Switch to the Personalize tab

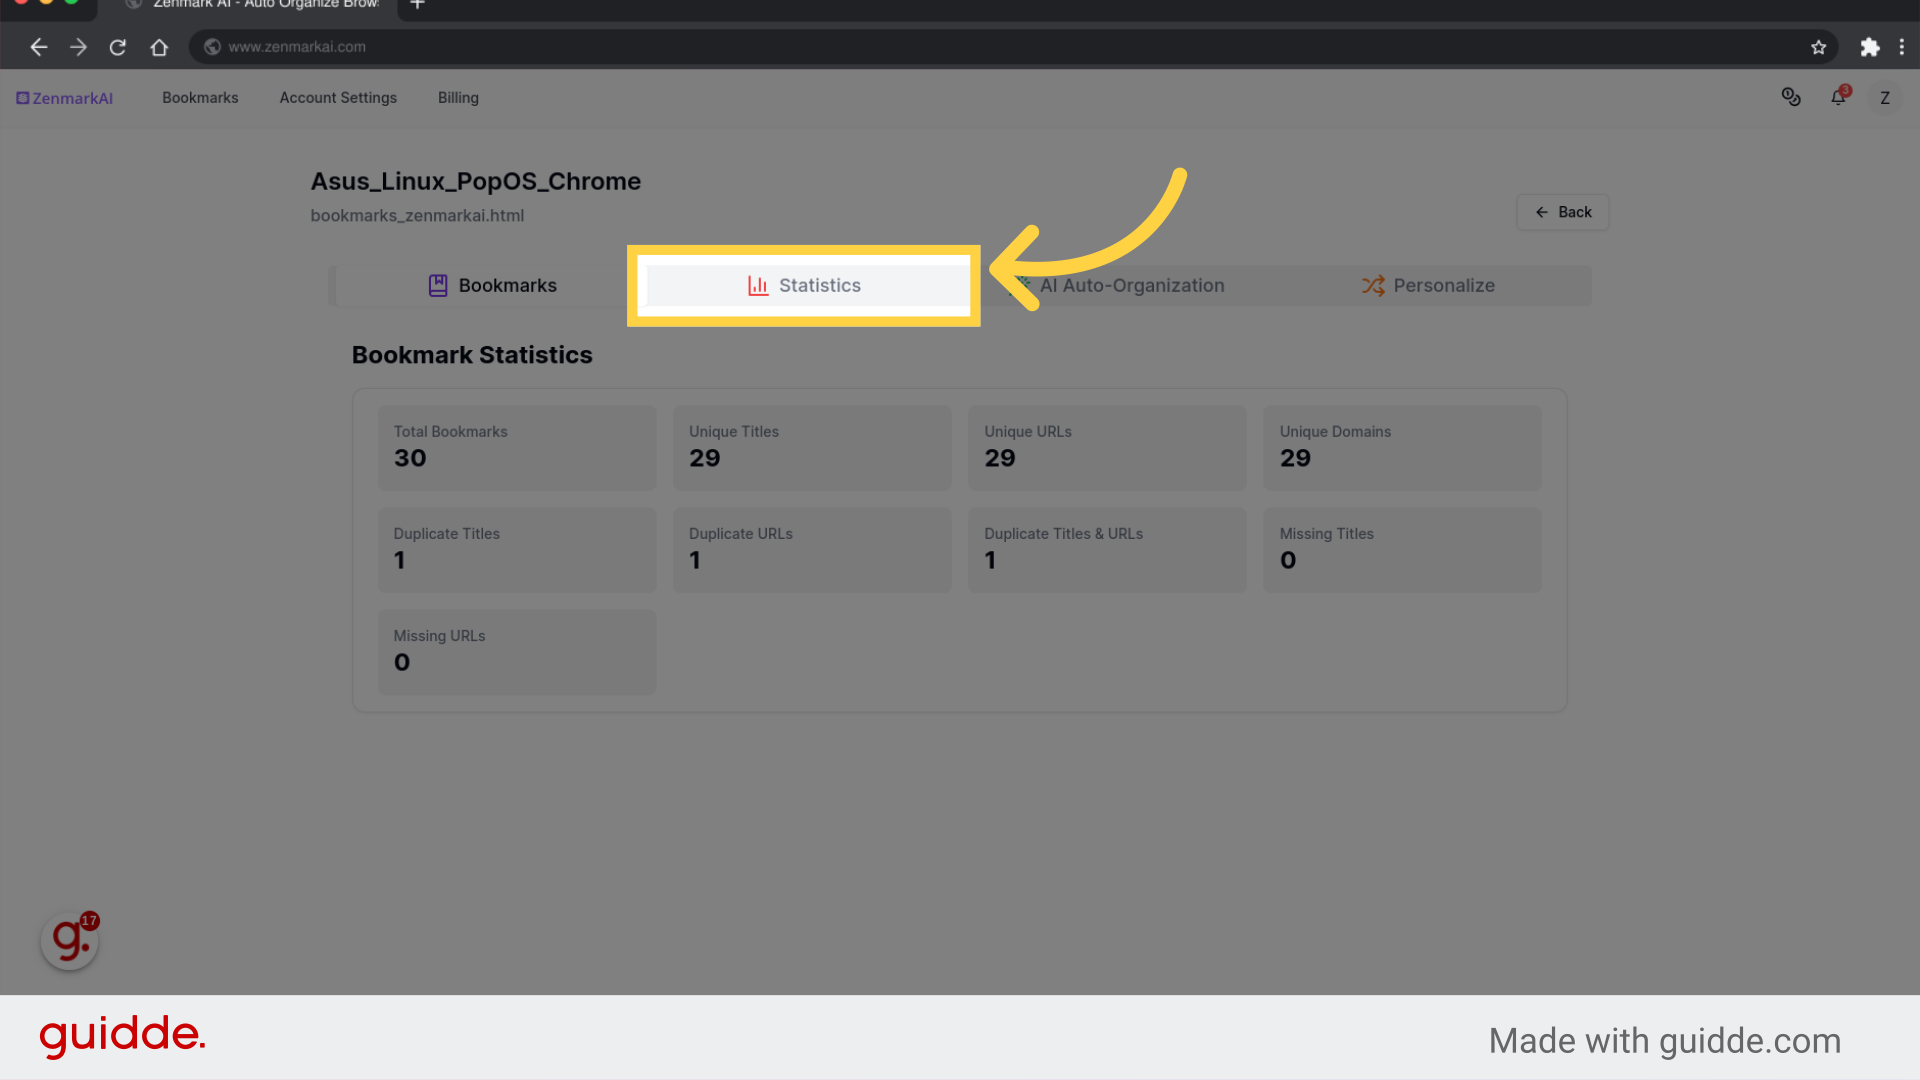[x=1428, y=286]
